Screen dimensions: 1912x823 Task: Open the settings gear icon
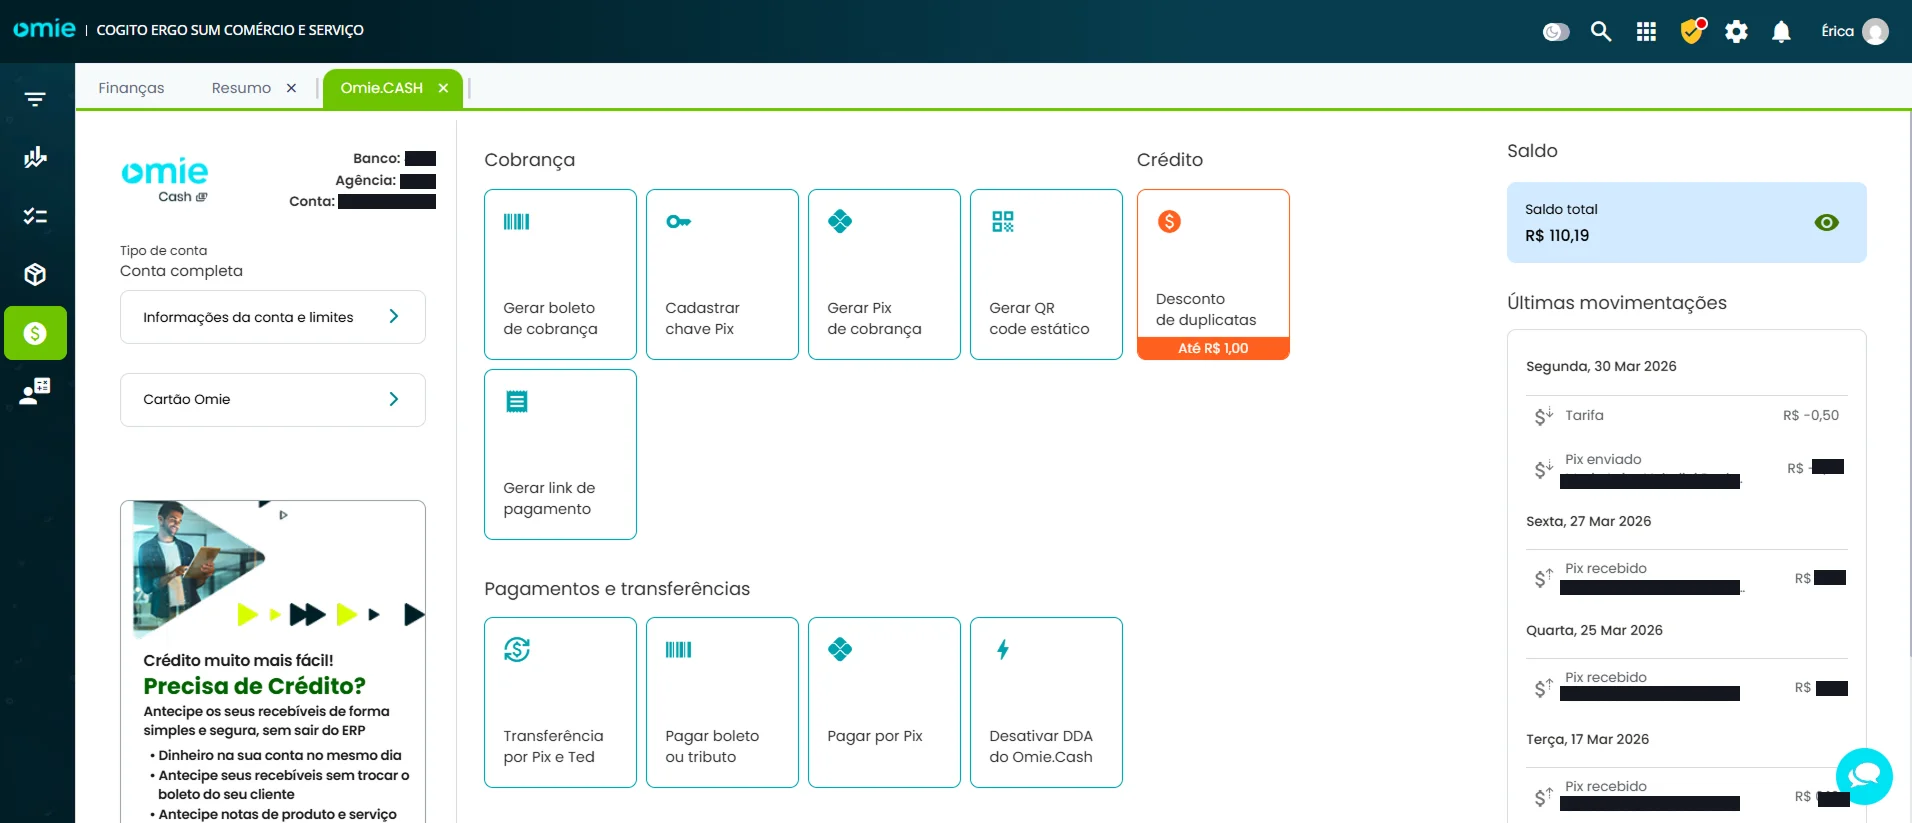pyautogui.click(x=1736, y=32)
